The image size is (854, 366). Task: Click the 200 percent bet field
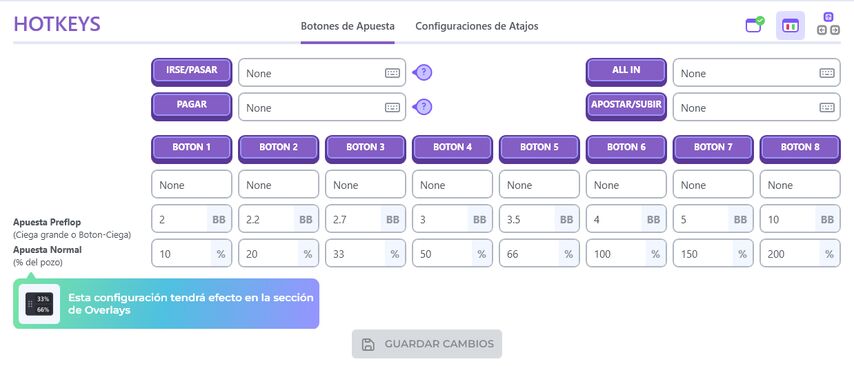point(800,253)
